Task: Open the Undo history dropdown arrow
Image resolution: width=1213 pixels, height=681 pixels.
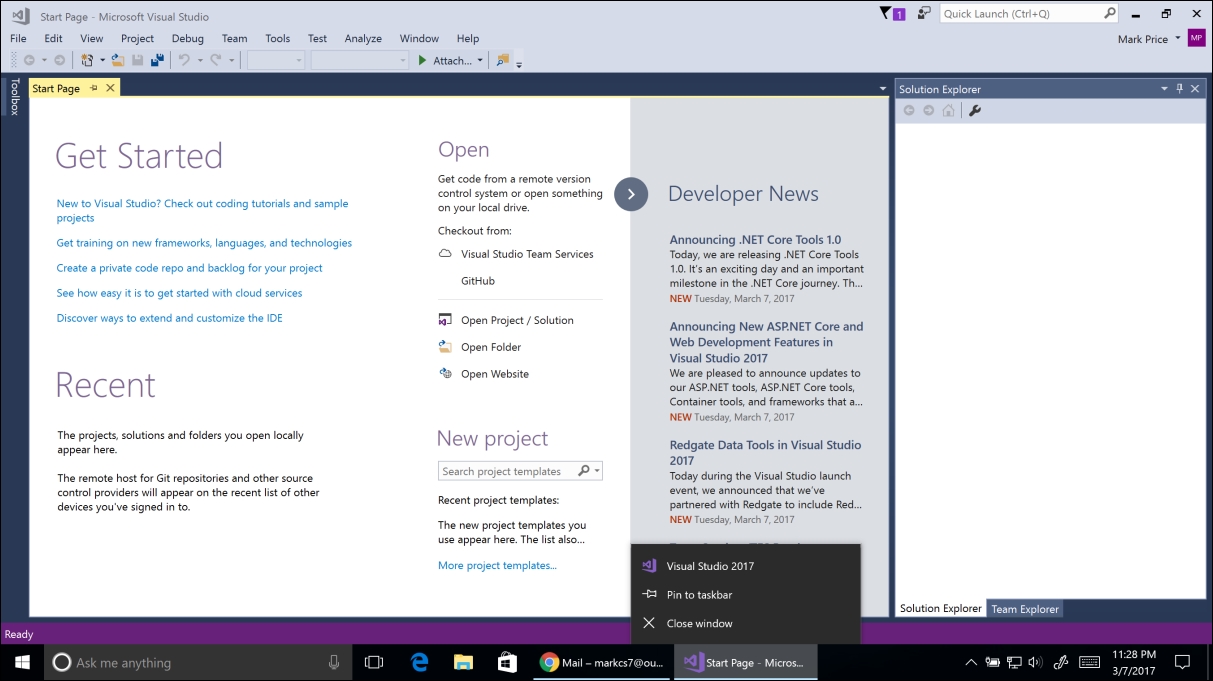Action: click(200, 61)
